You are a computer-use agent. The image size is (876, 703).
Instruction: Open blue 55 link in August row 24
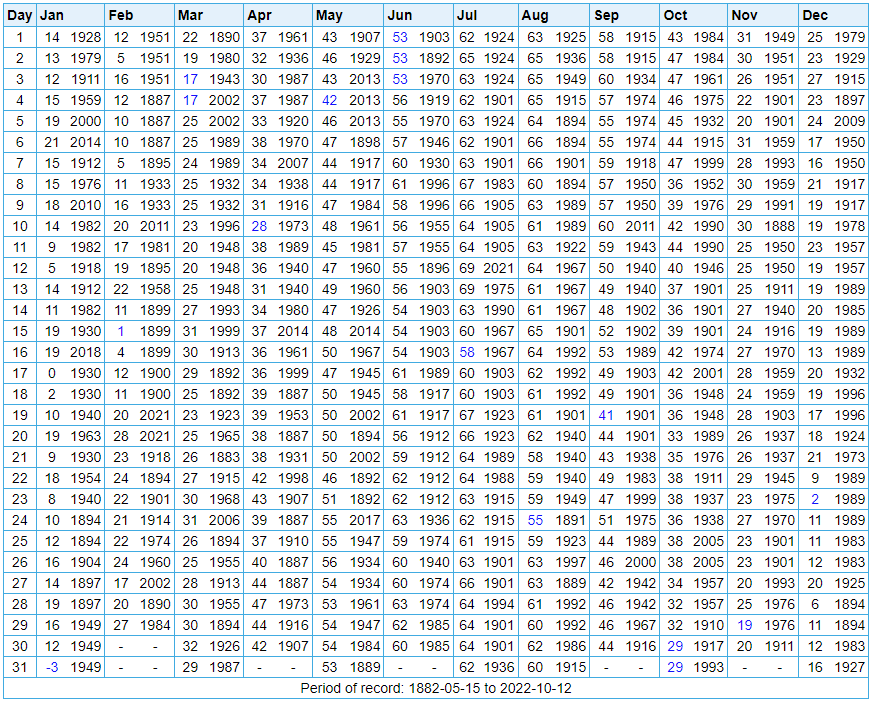[x=536, y=520]
